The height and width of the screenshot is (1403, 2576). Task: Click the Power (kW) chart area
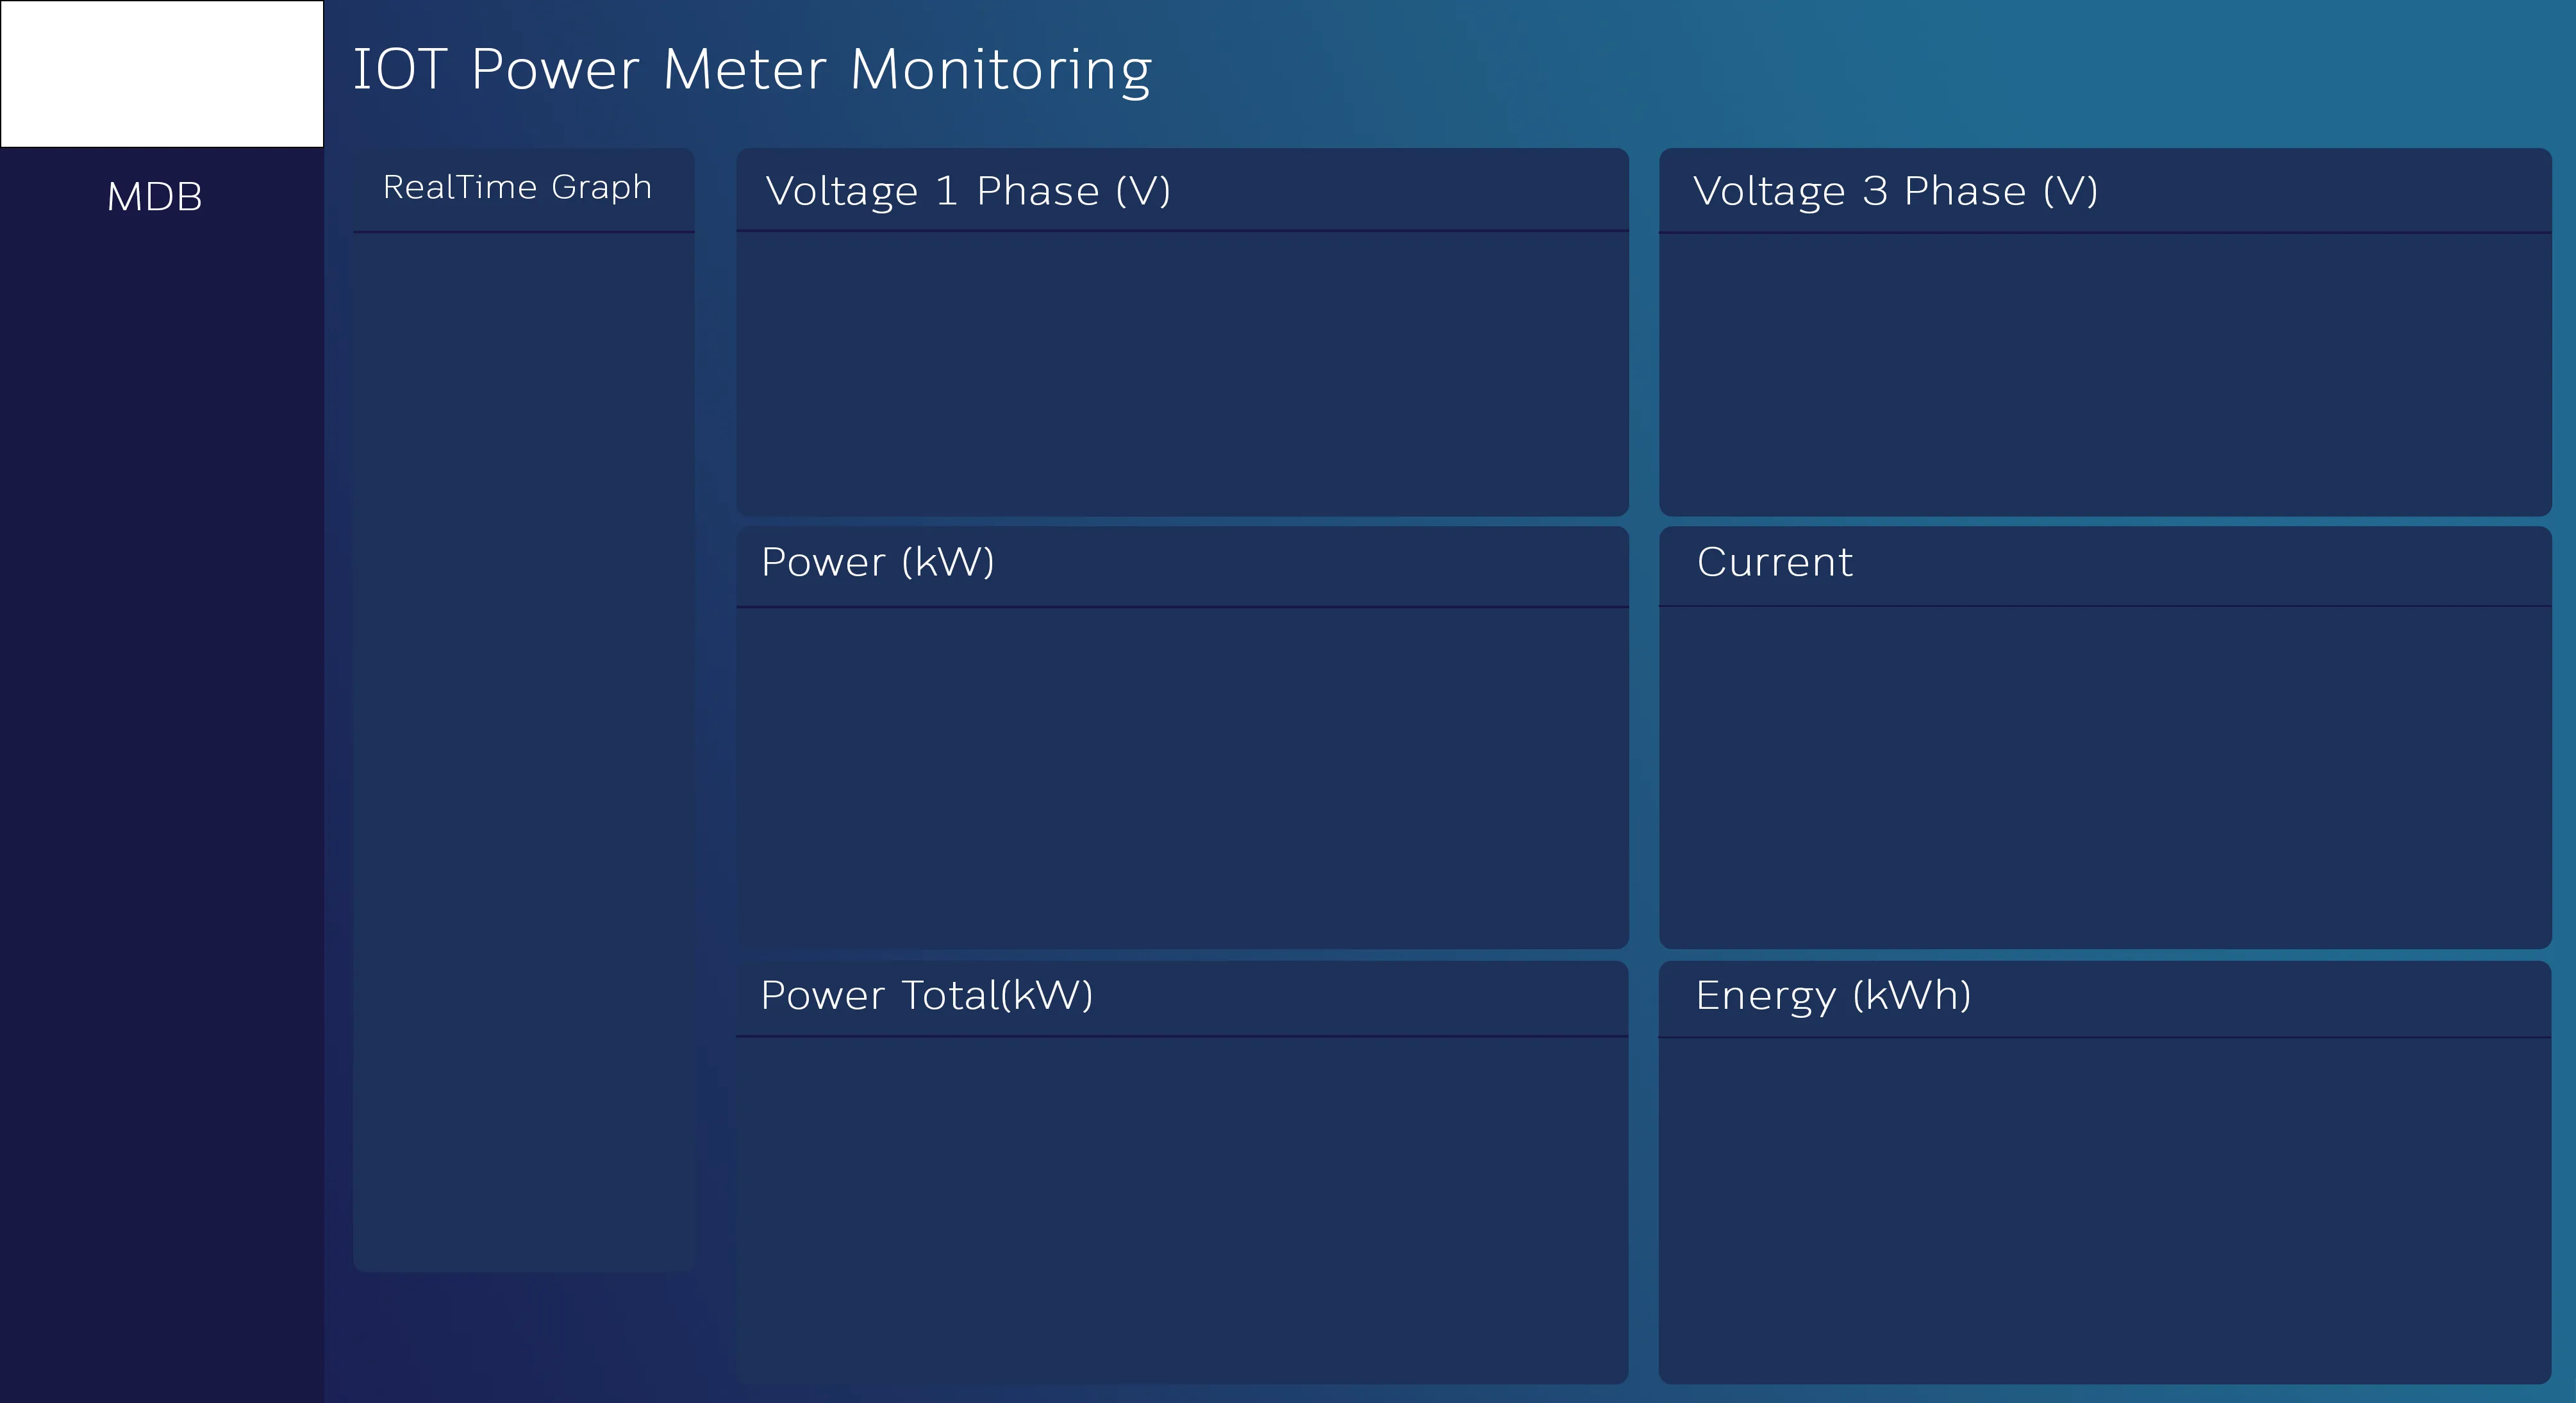click(x=1182, y=778)
